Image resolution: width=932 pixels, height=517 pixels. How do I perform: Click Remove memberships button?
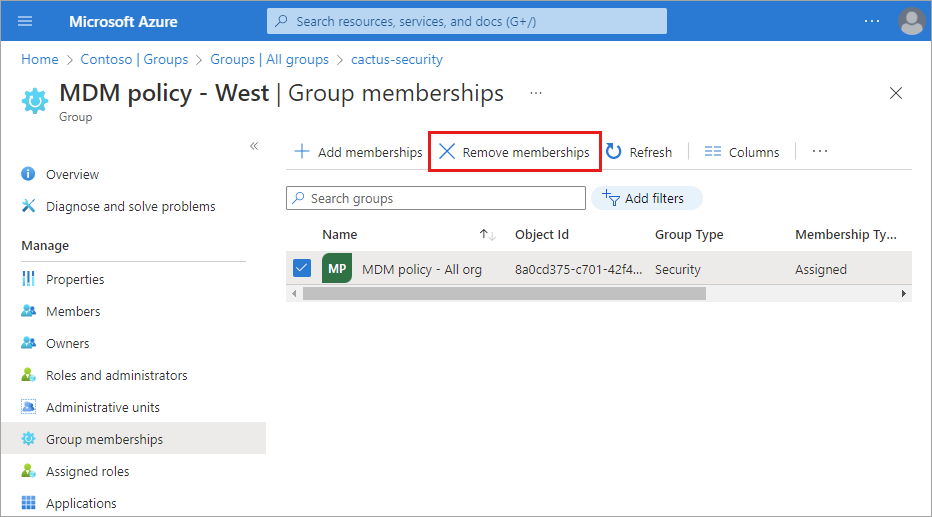click(515, 152)
